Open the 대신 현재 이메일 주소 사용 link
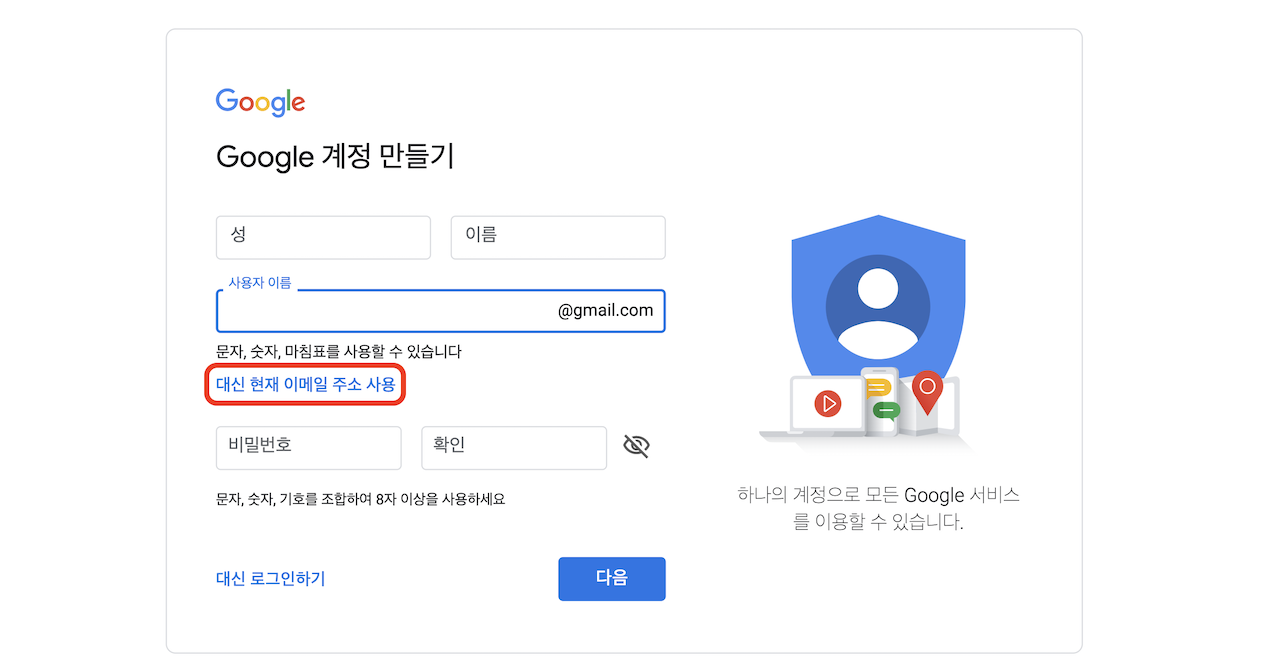 (306, 384)
